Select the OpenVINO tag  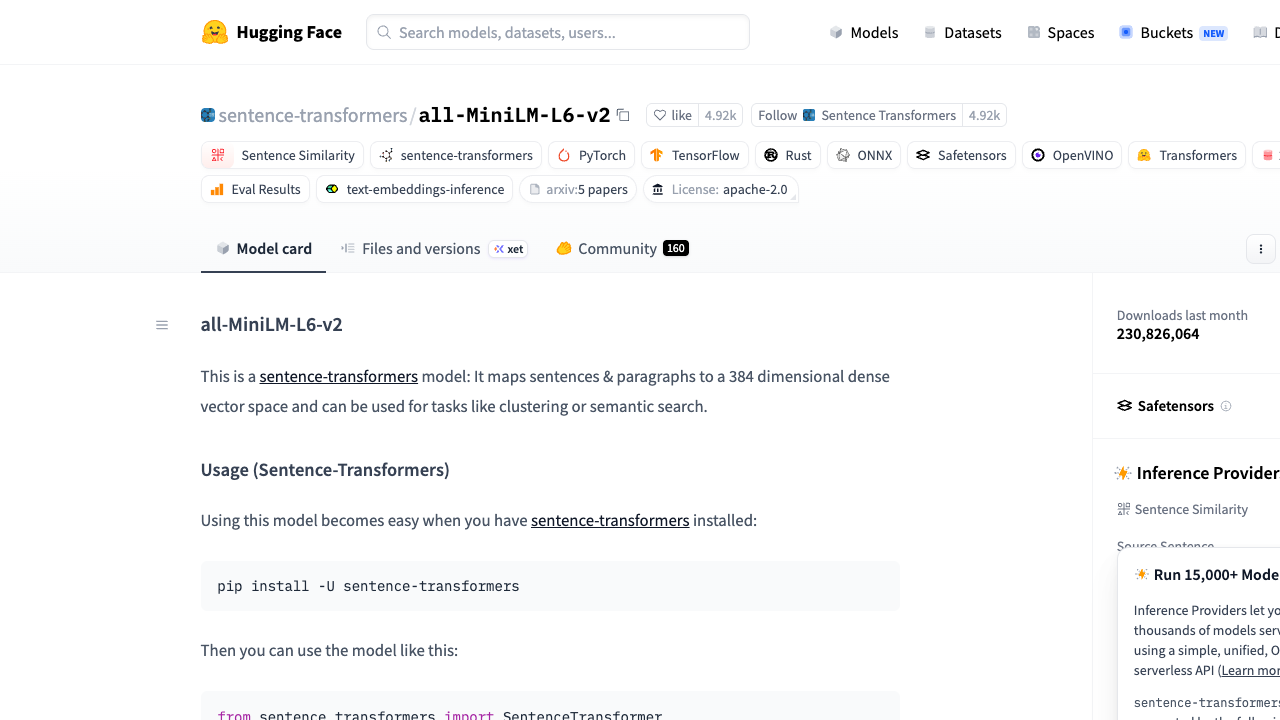(x=1072, y=155)
